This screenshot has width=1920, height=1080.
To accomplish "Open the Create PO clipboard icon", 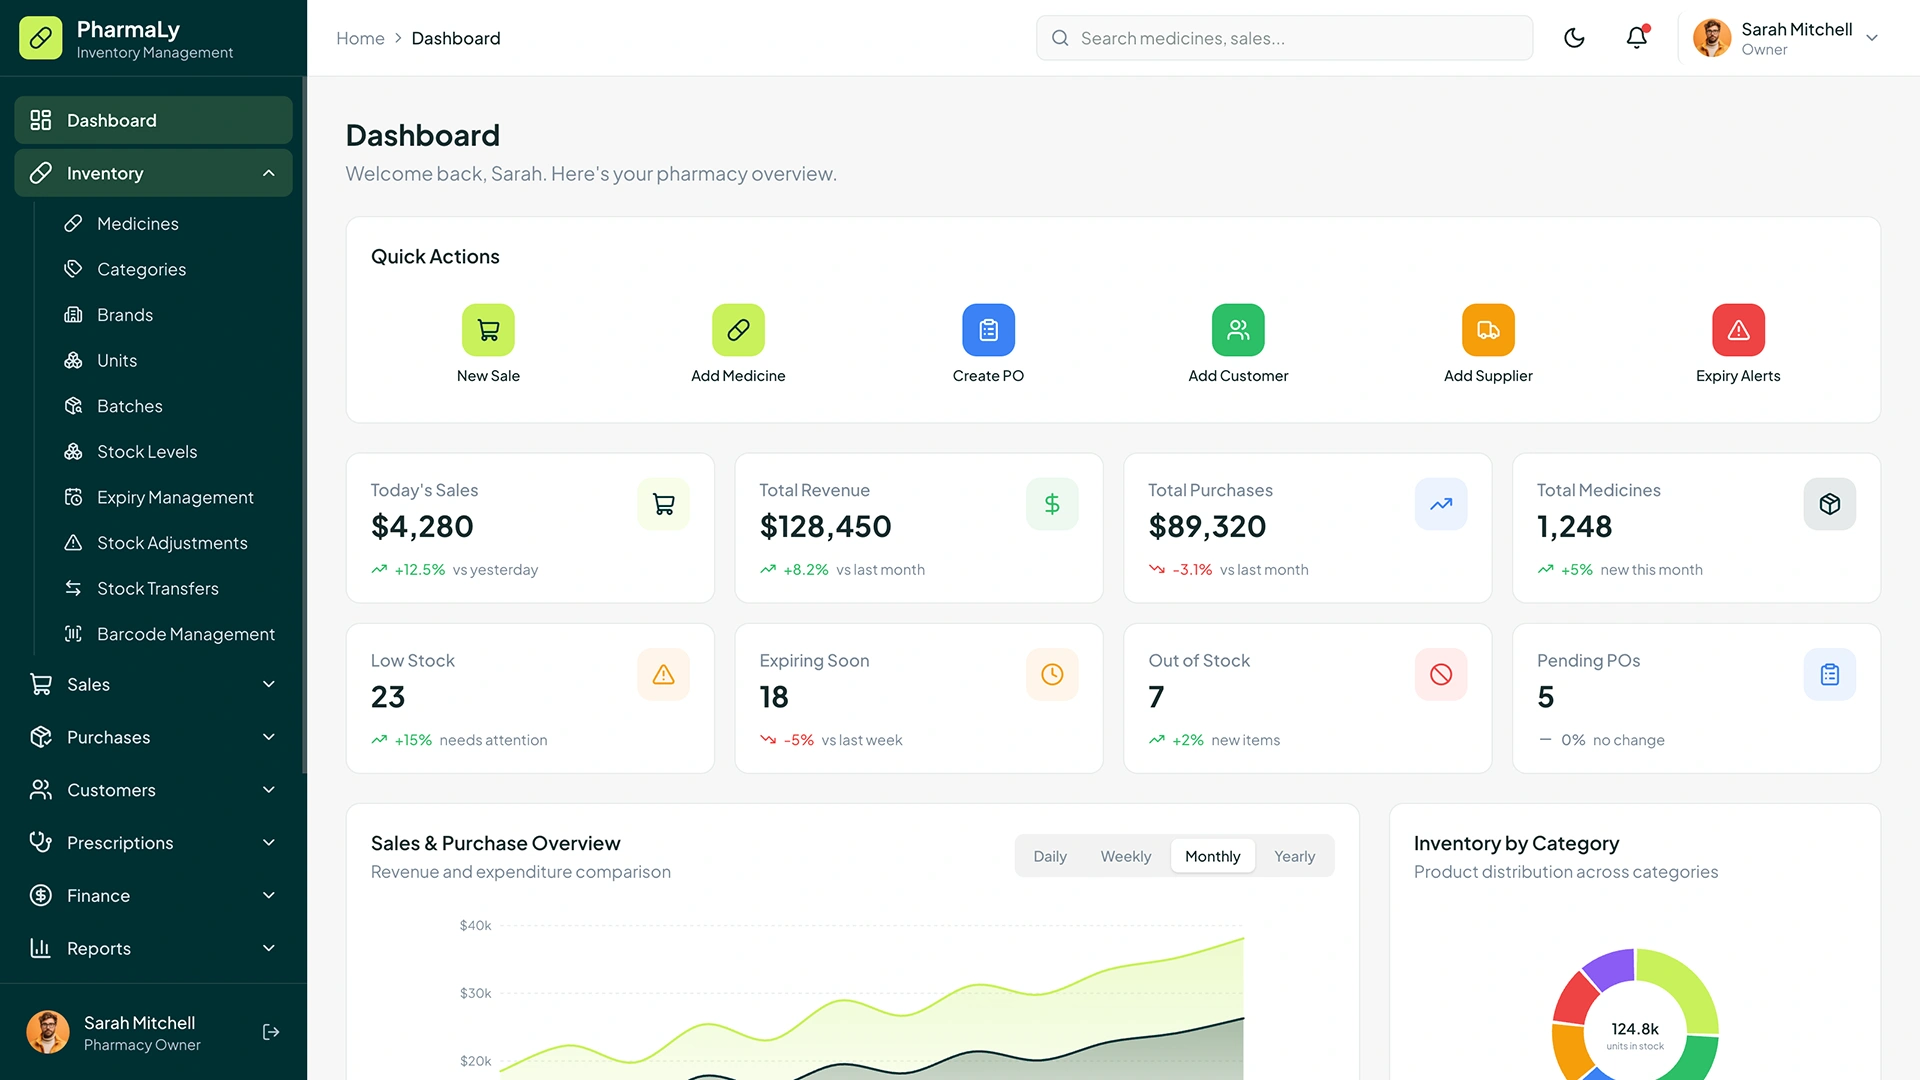I will click(988, 330).
